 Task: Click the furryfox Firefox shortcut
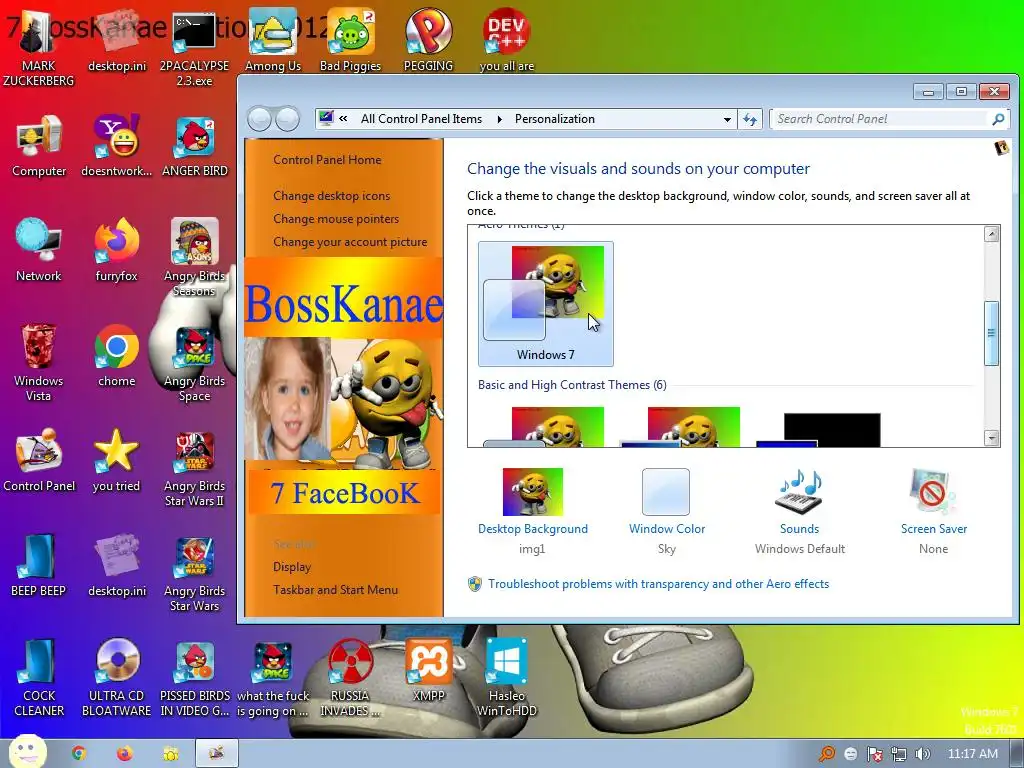[116, 250]
